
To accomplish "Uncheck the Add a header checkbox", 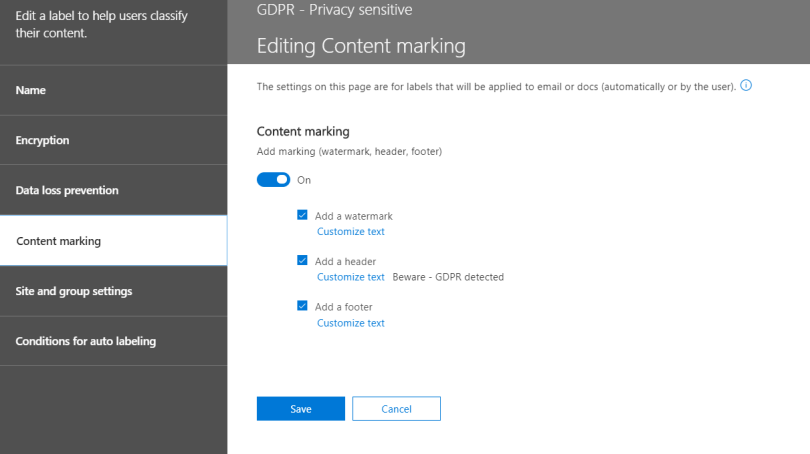I will click(302, 261).
